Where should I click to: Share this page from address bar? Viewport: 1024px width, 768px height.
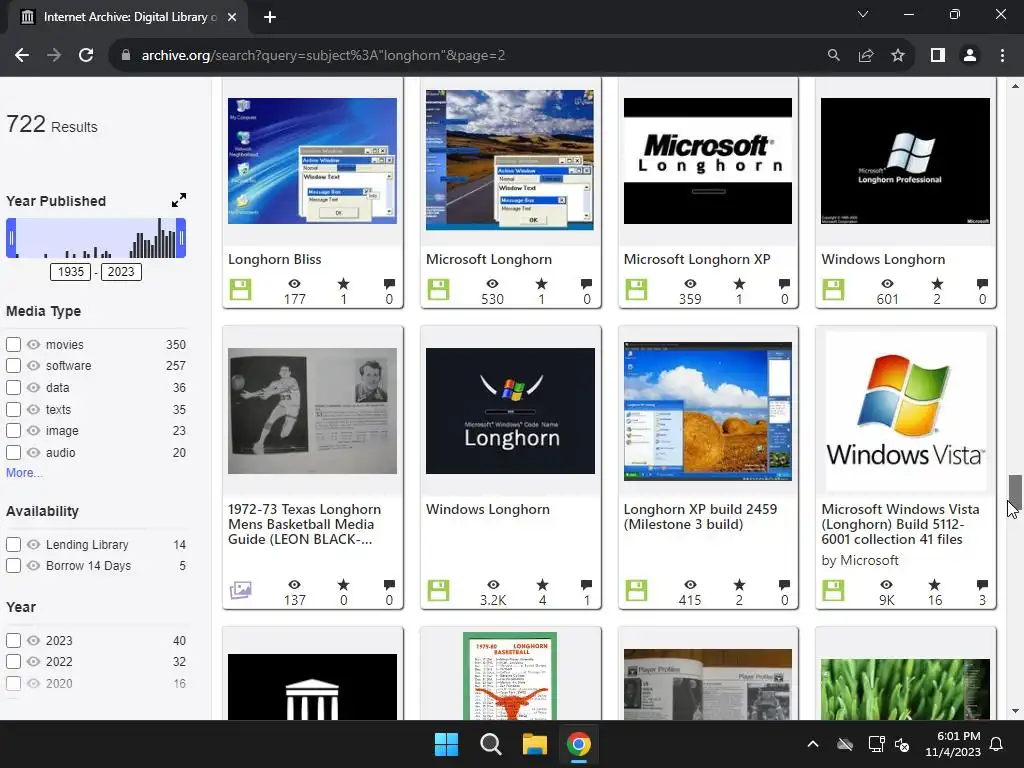tap(866, 56)
